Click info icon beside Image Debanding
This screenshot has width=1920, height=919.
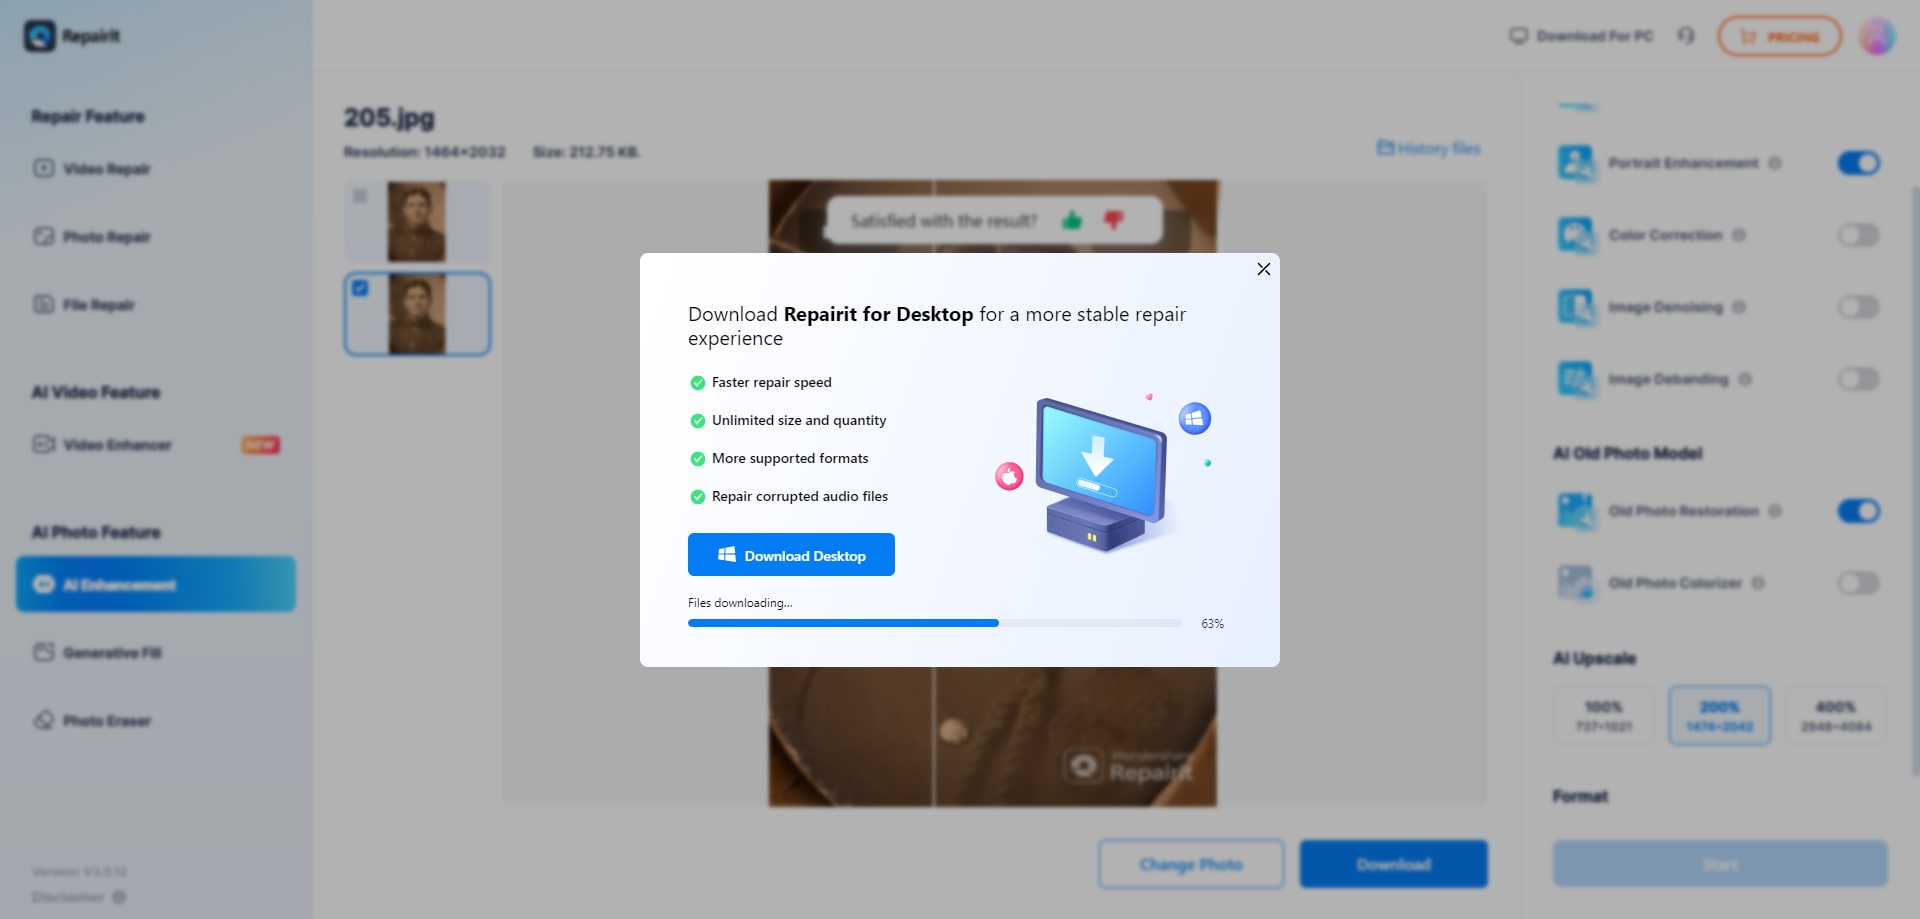pyautogui.click(x=1745, y=379)
